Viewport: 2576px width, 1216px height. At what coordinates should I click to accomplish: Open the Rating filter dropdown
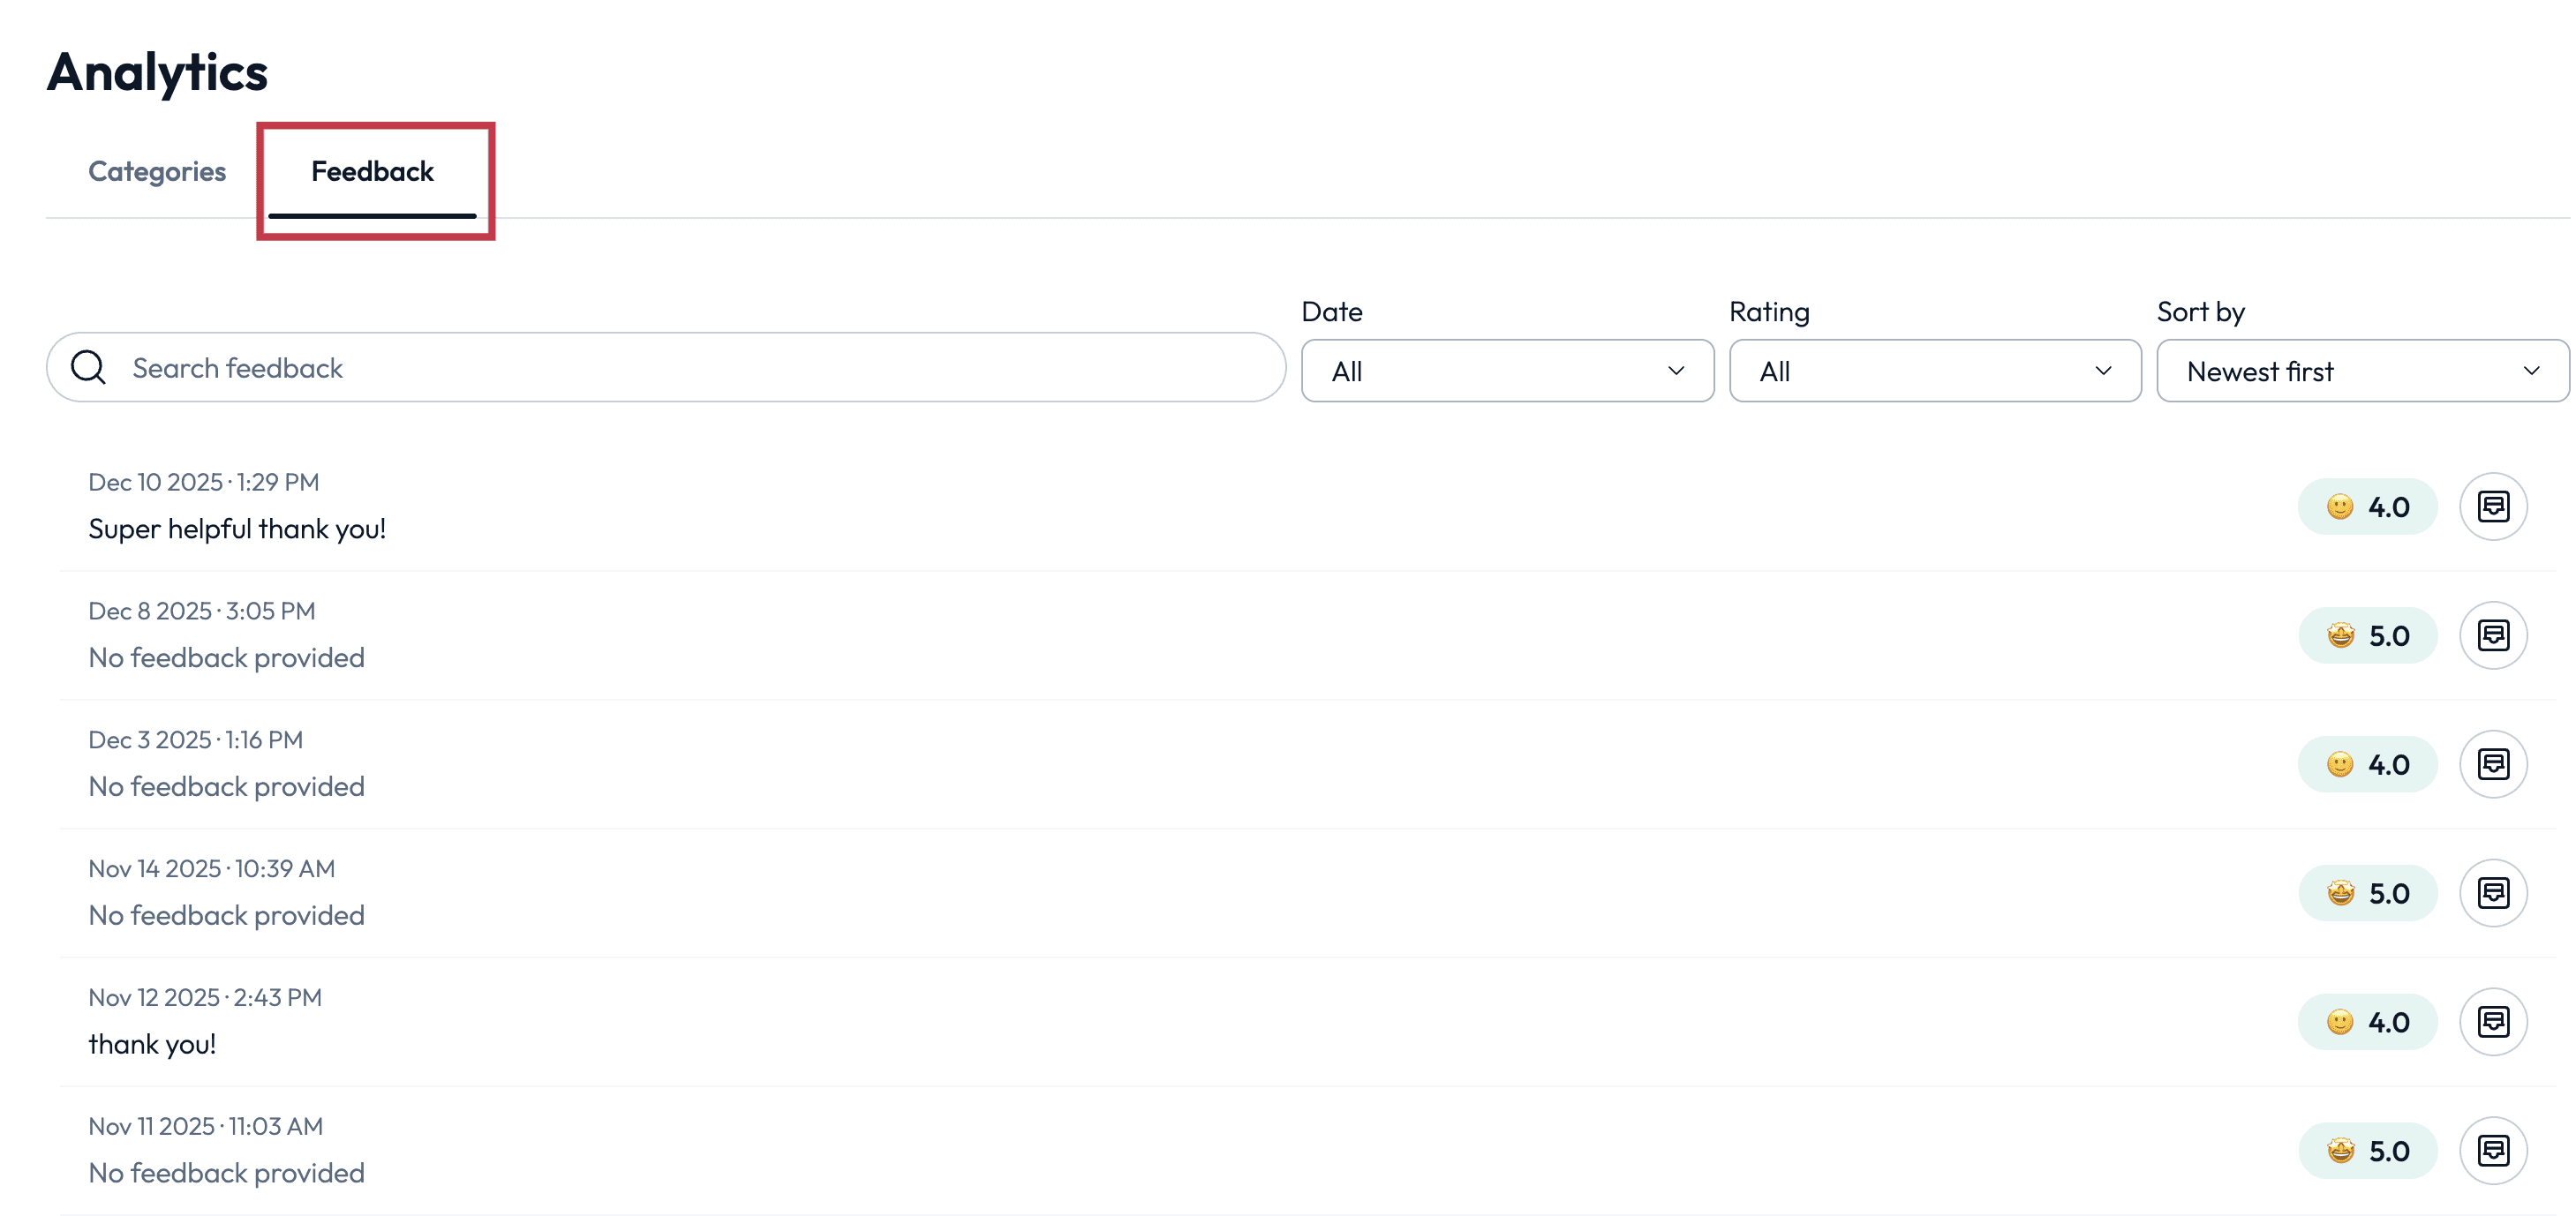1935,371
